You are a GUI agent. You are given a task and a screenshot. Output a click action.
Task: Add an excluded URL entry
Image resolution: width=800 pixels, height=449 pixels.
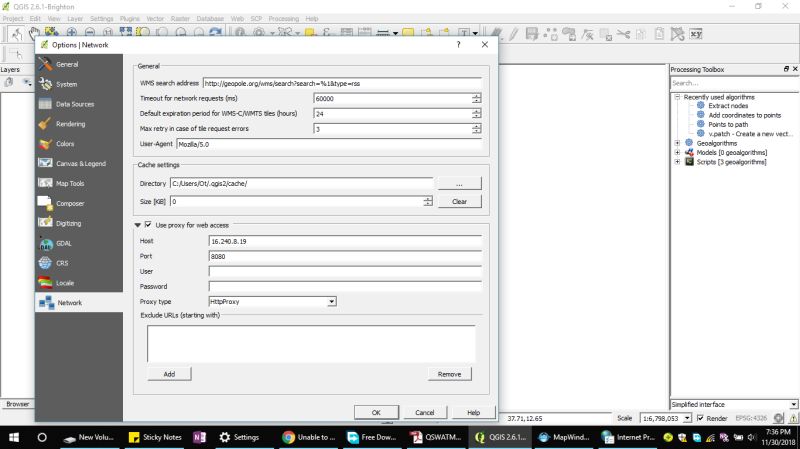169,374
